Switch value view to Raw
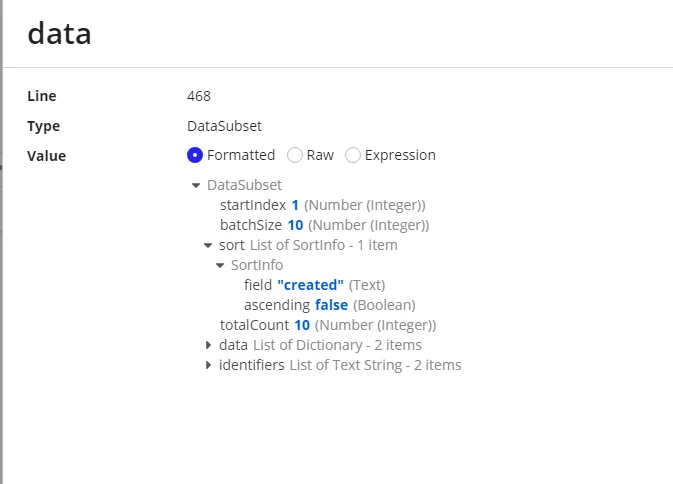Image resolution: width=673 pixels, height=484 pixels. point(295,155)
